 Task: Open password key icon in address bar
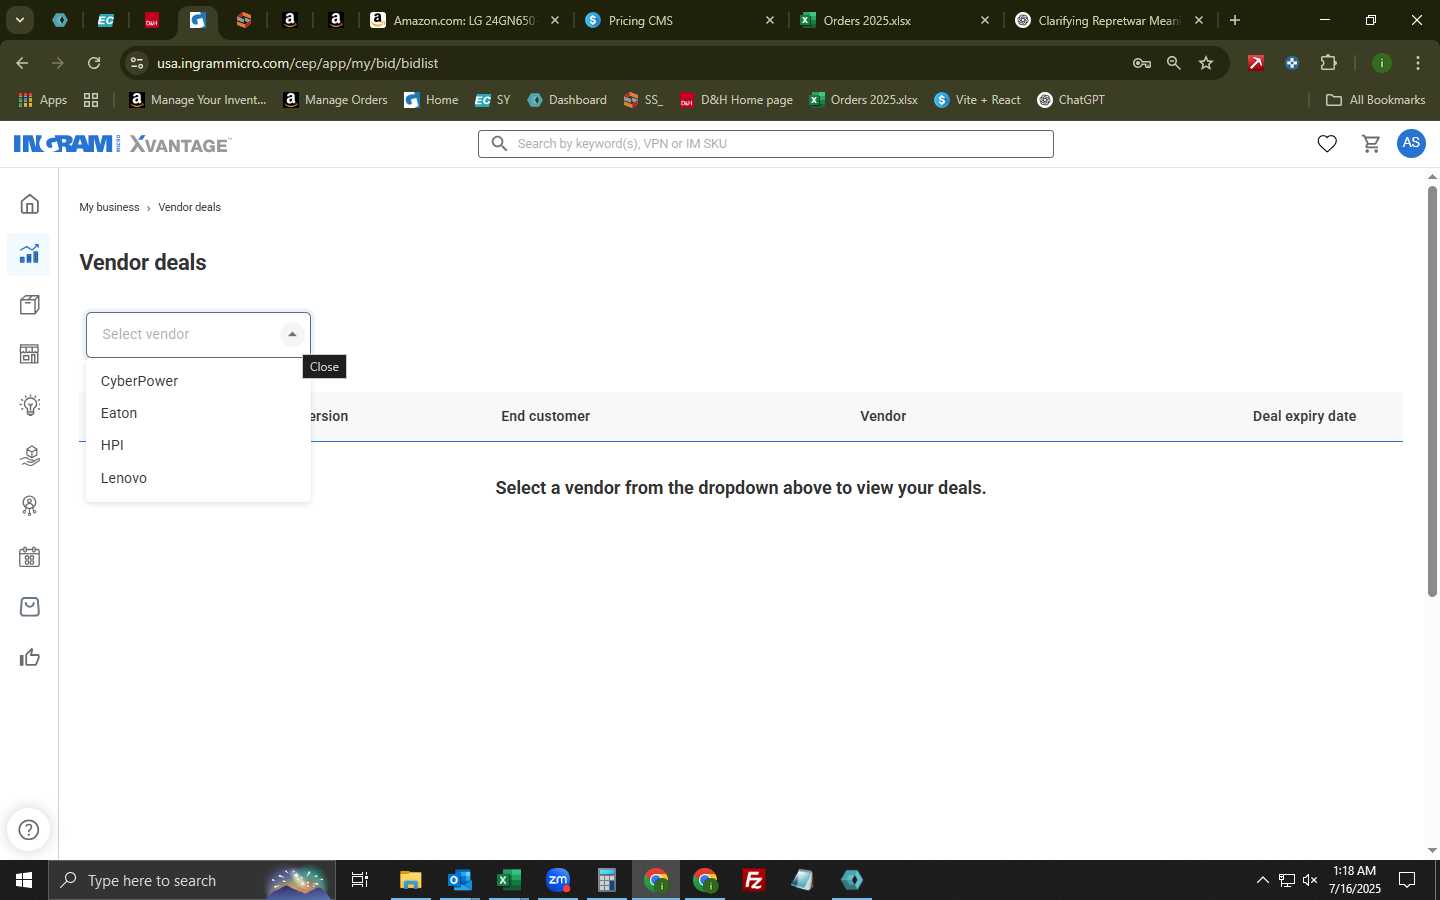click(x=1141, y=63)
